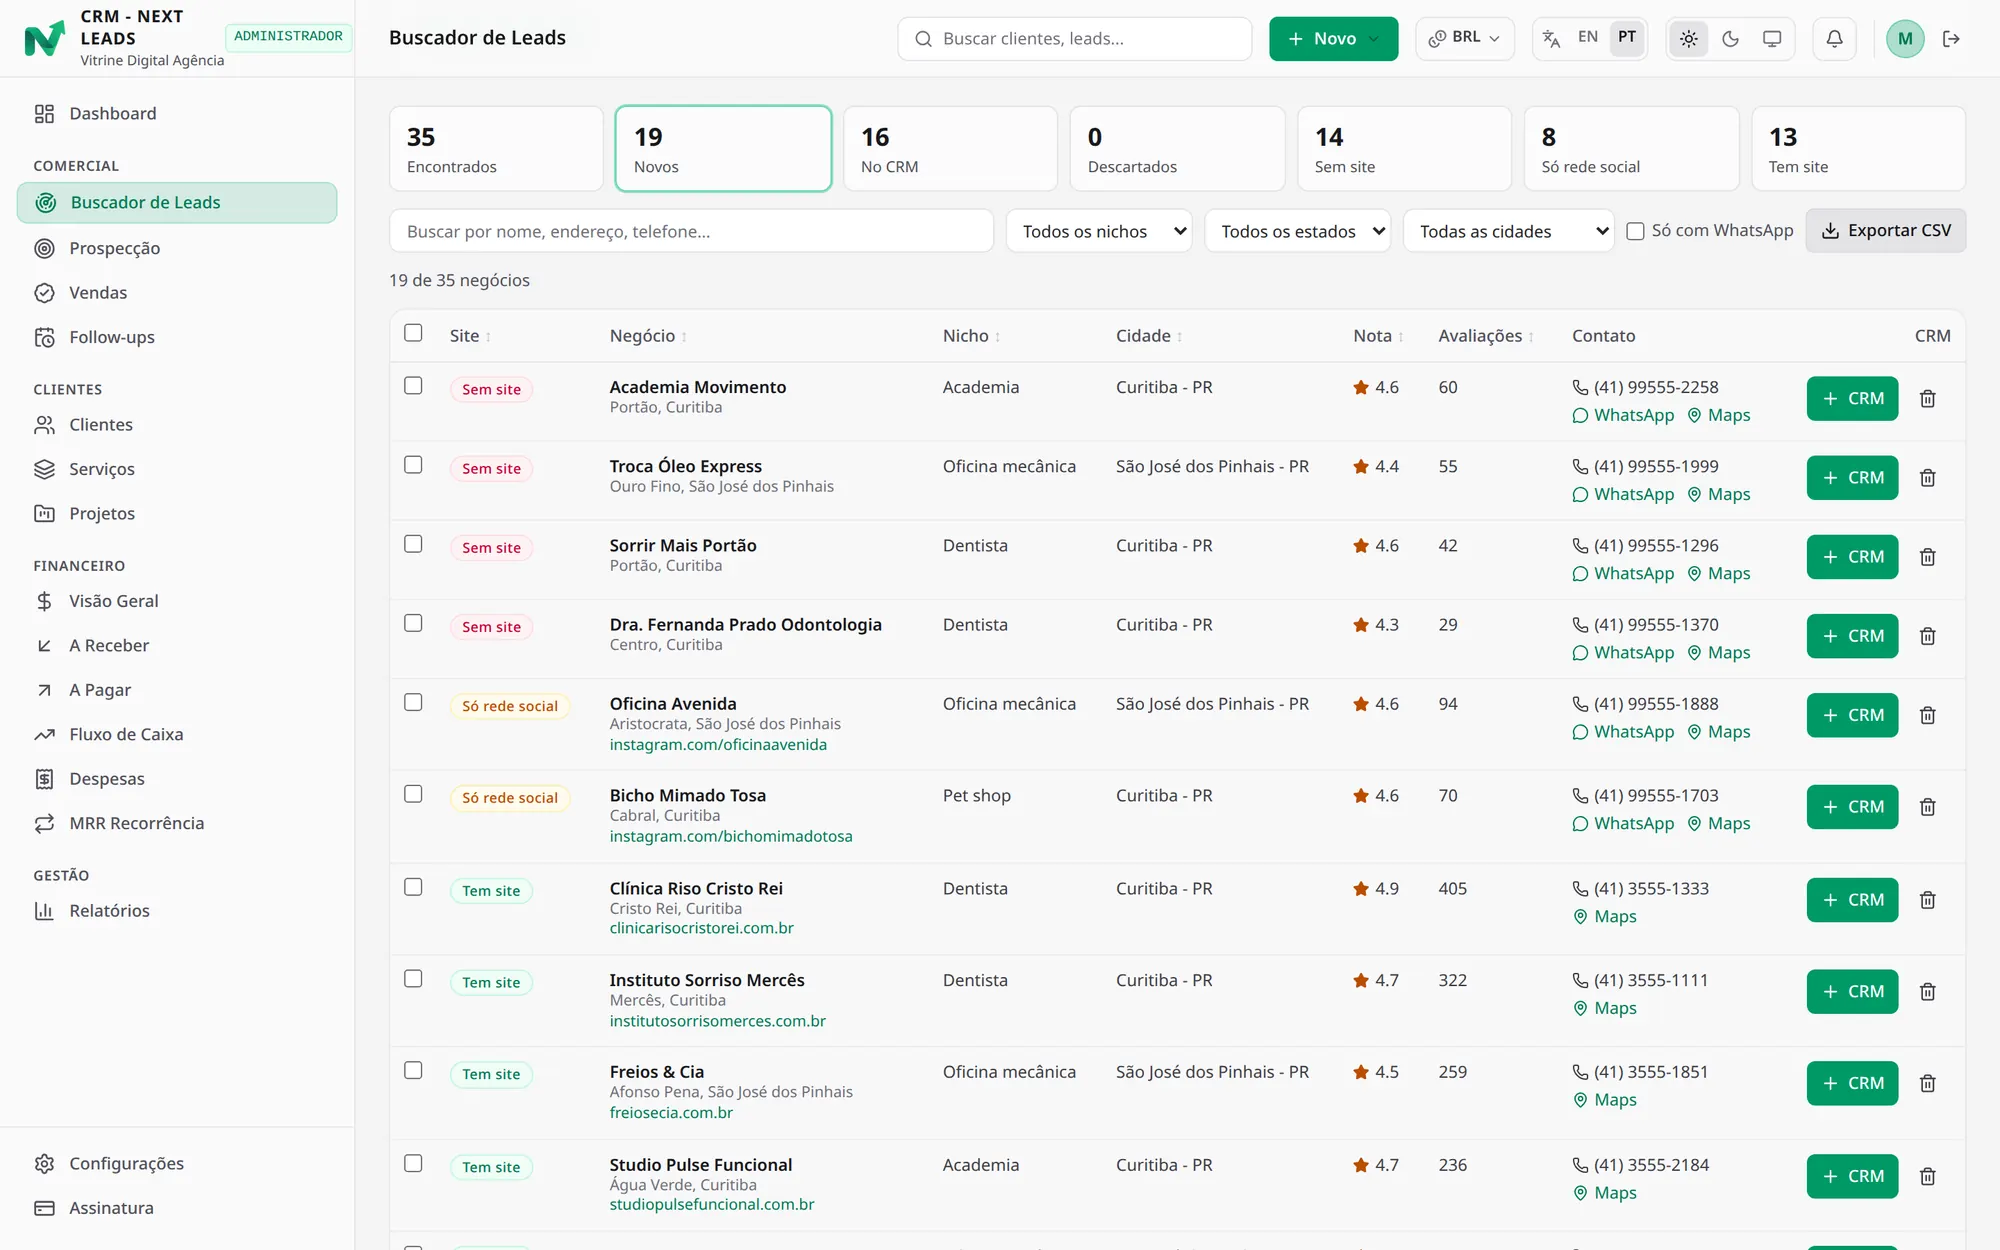Open Dashboard from sidebar
Viewport: 2000px width, 1250px height.
(x=177, y=114)
